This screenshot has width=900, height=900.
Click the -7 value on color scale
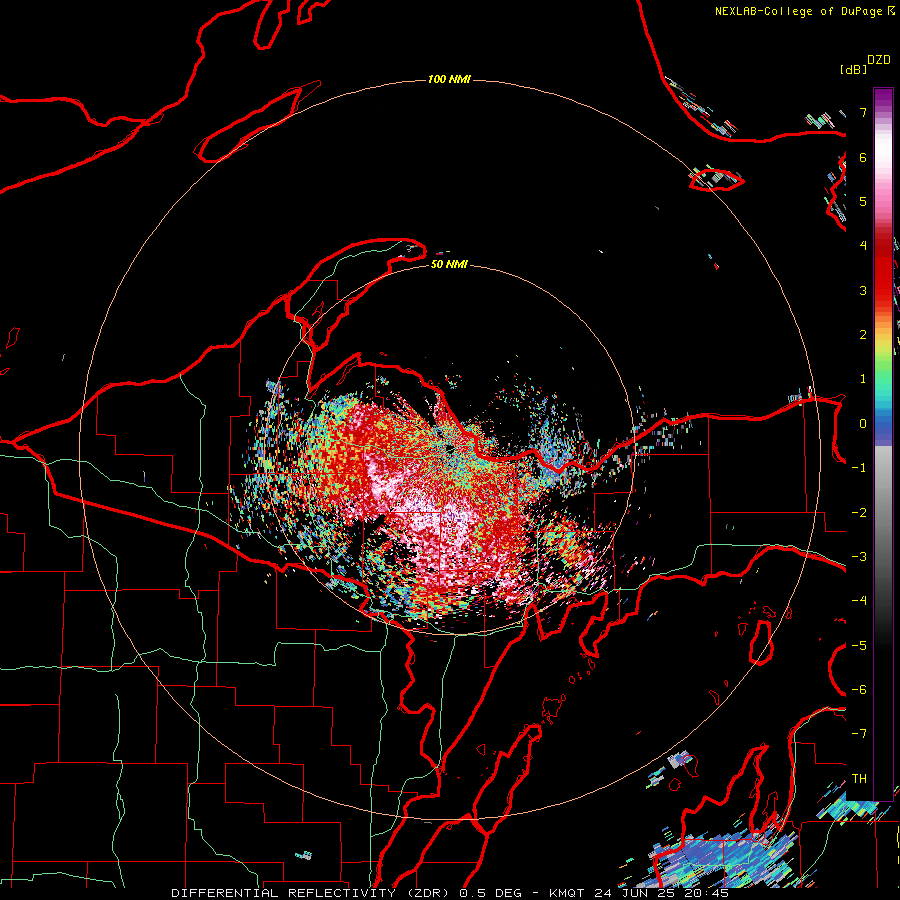(859, 734)
